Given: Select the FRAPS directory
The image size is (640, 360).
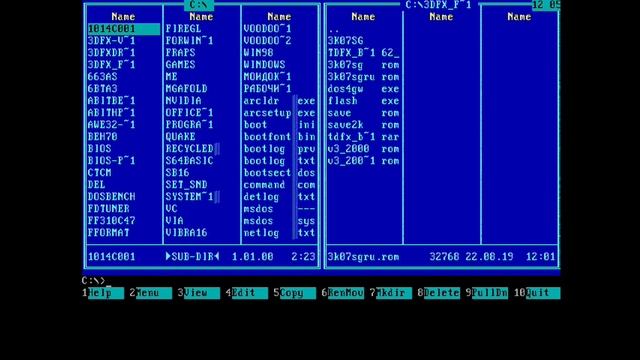Looking at the screenshot, I should coord(180,53).
